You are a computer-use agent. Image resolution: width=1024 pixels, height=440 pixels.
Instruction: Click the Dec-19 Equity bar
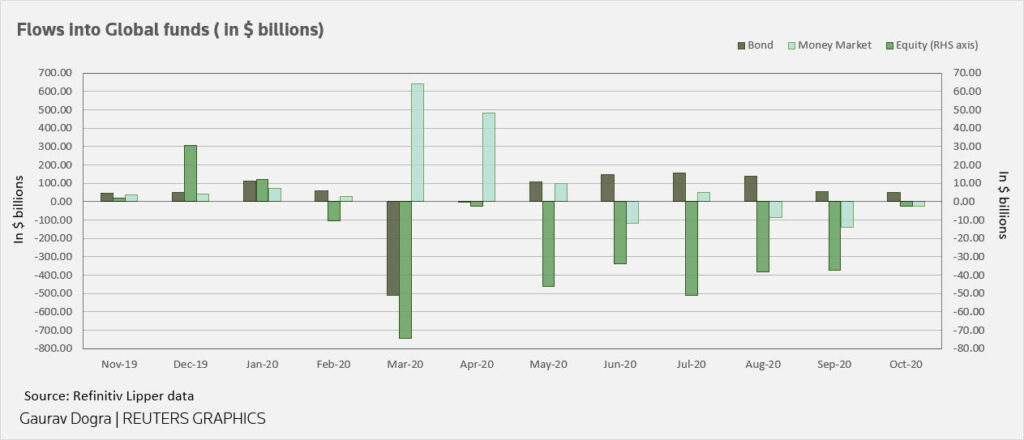click(190, 173)
